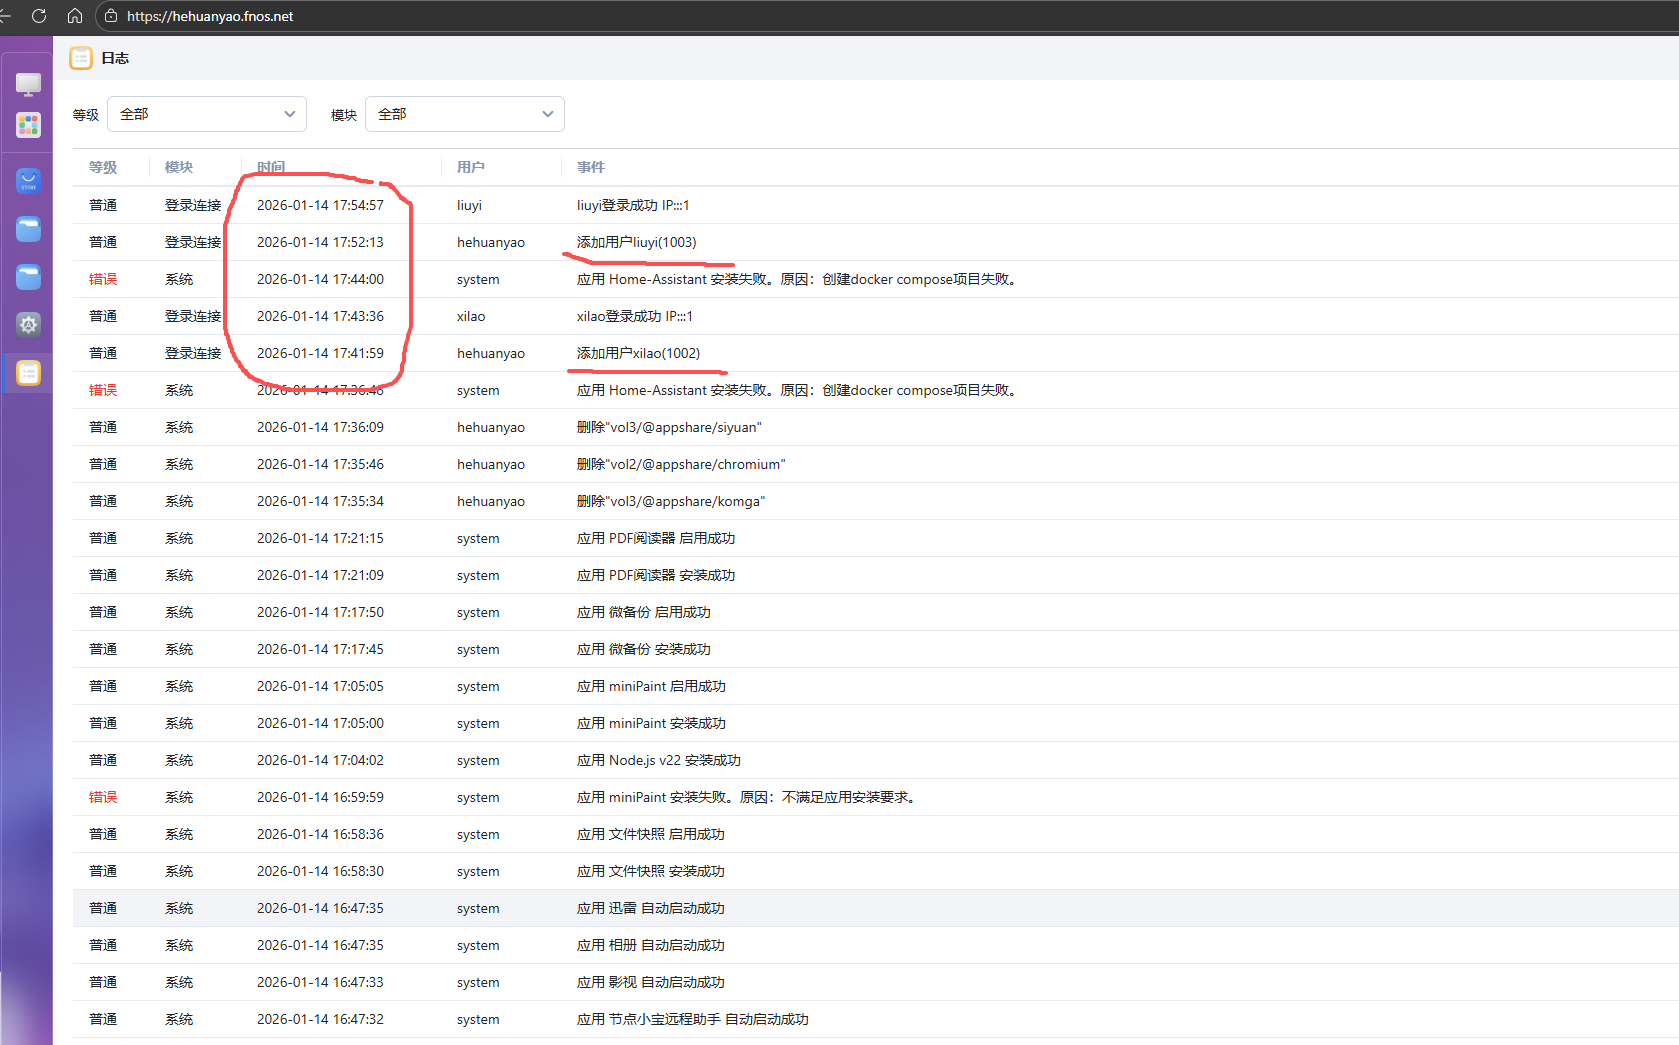The height and width of the screenshot is (1045, 1679).
Task: Open folder icon directly below the Store icon
Action: (28, 229)
